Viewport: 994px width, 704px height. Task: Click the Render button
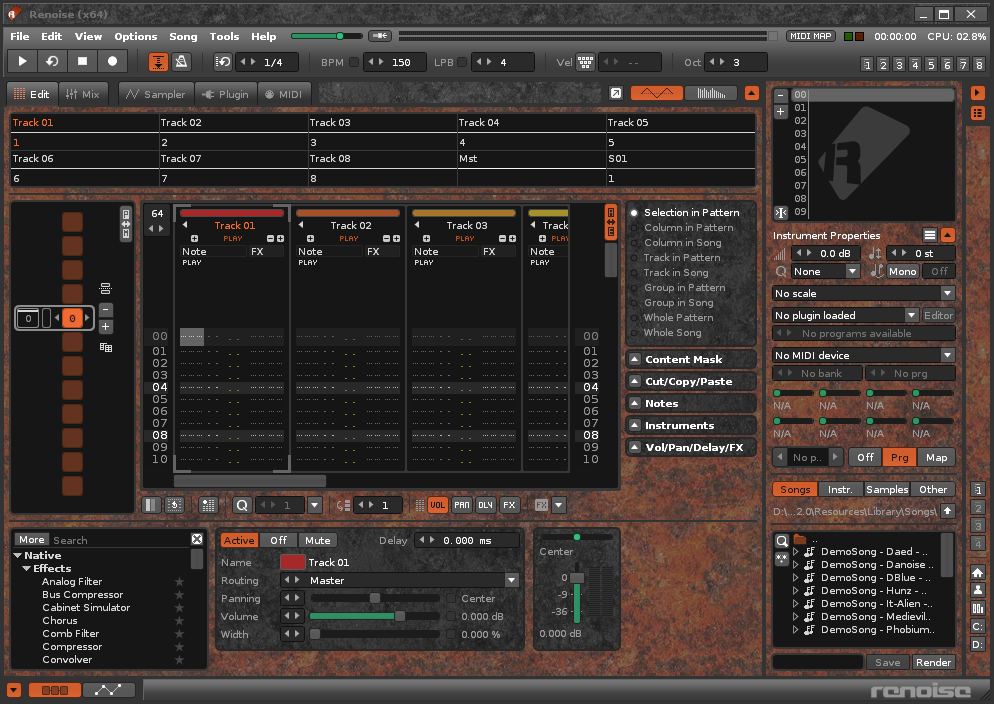click(933, 662)
